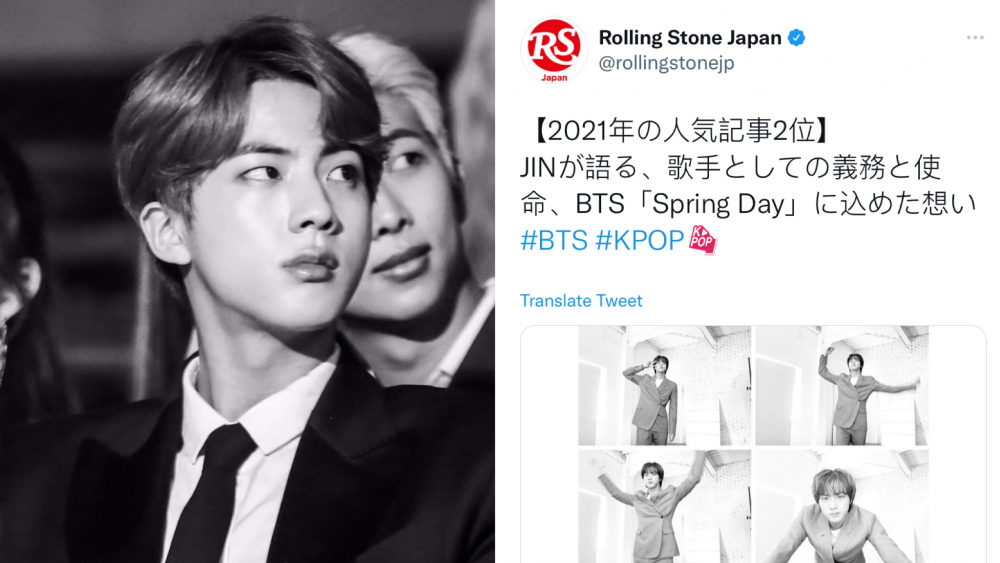The width and height of the screenshot is (1000, 563).
Task: Open the bottom-right close-up tweet photo
Action: pos(842,506)
